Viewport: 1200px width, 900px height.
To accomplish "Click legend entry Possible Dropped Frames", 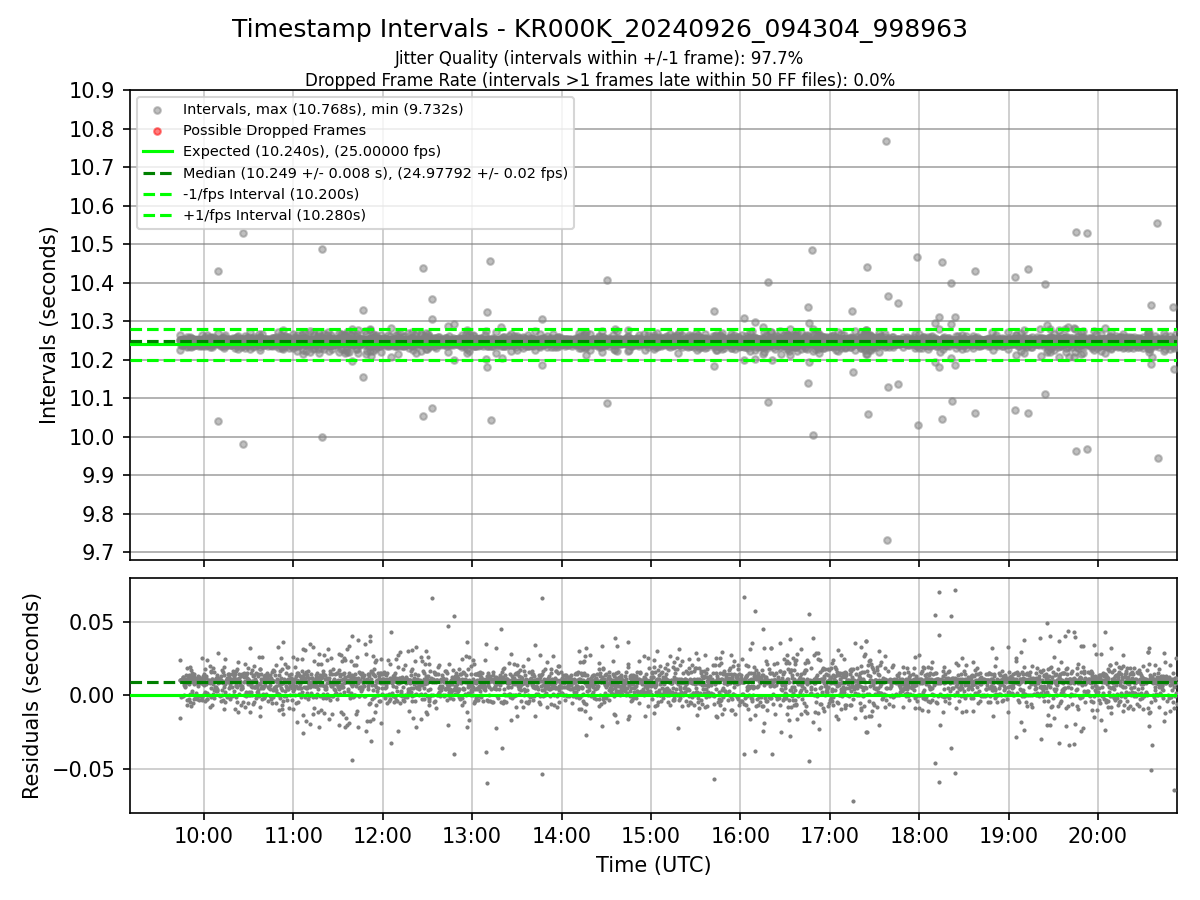I will [274, 130].
